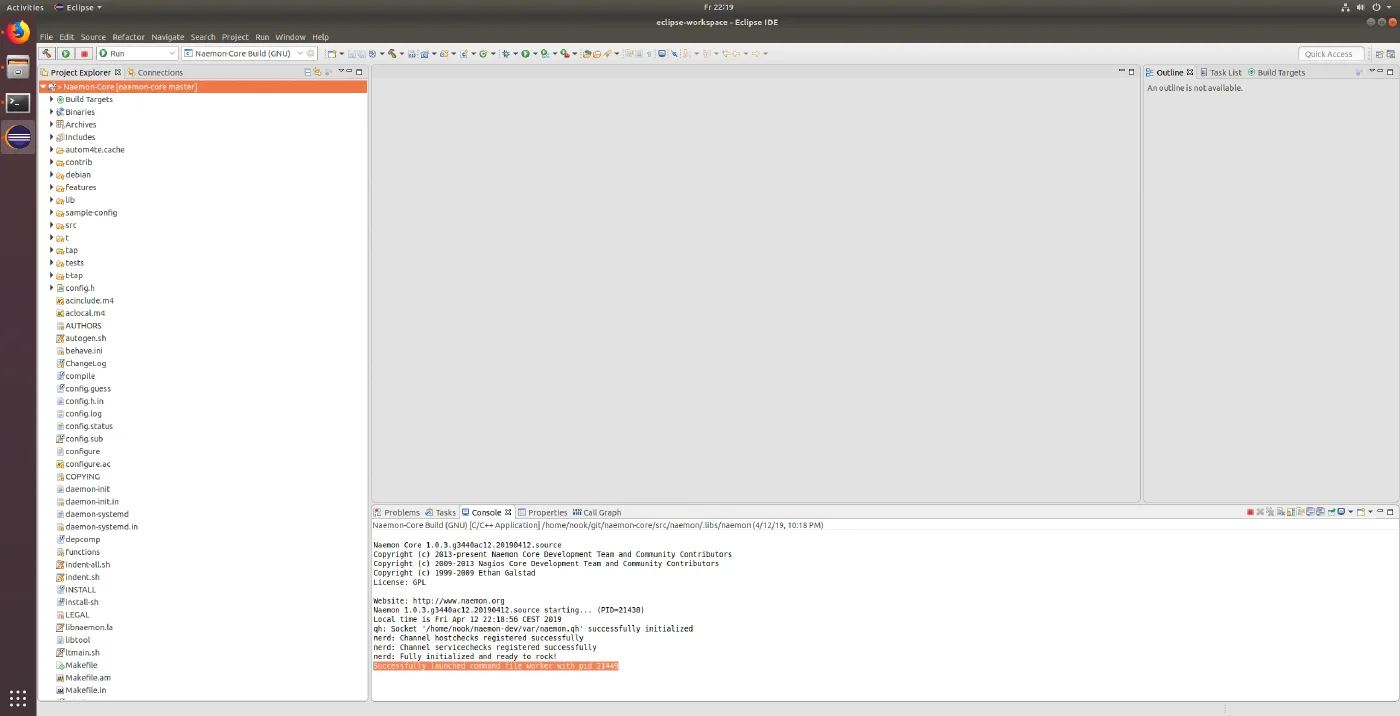Viewport: 1400px width, 716px height.
Task: Toggle Link with Editor in Project Explorer
Action: pyautogui.click(x=318, y=72)
